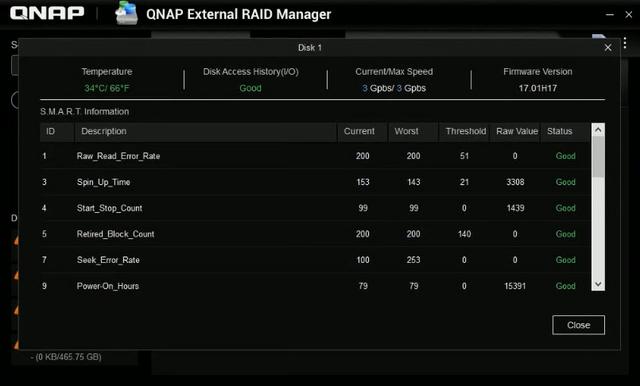This screenshot has width=640, height=386.
Task: Click the S.M.A.R.T. Information heading
Action: coord(84,111)
